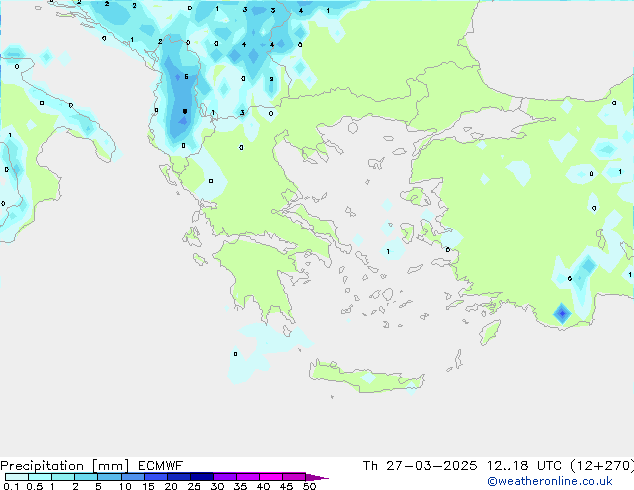
Task: Pick the 15–20 mm legend color box
Action: pyautogui.click(x=155, y=477)
